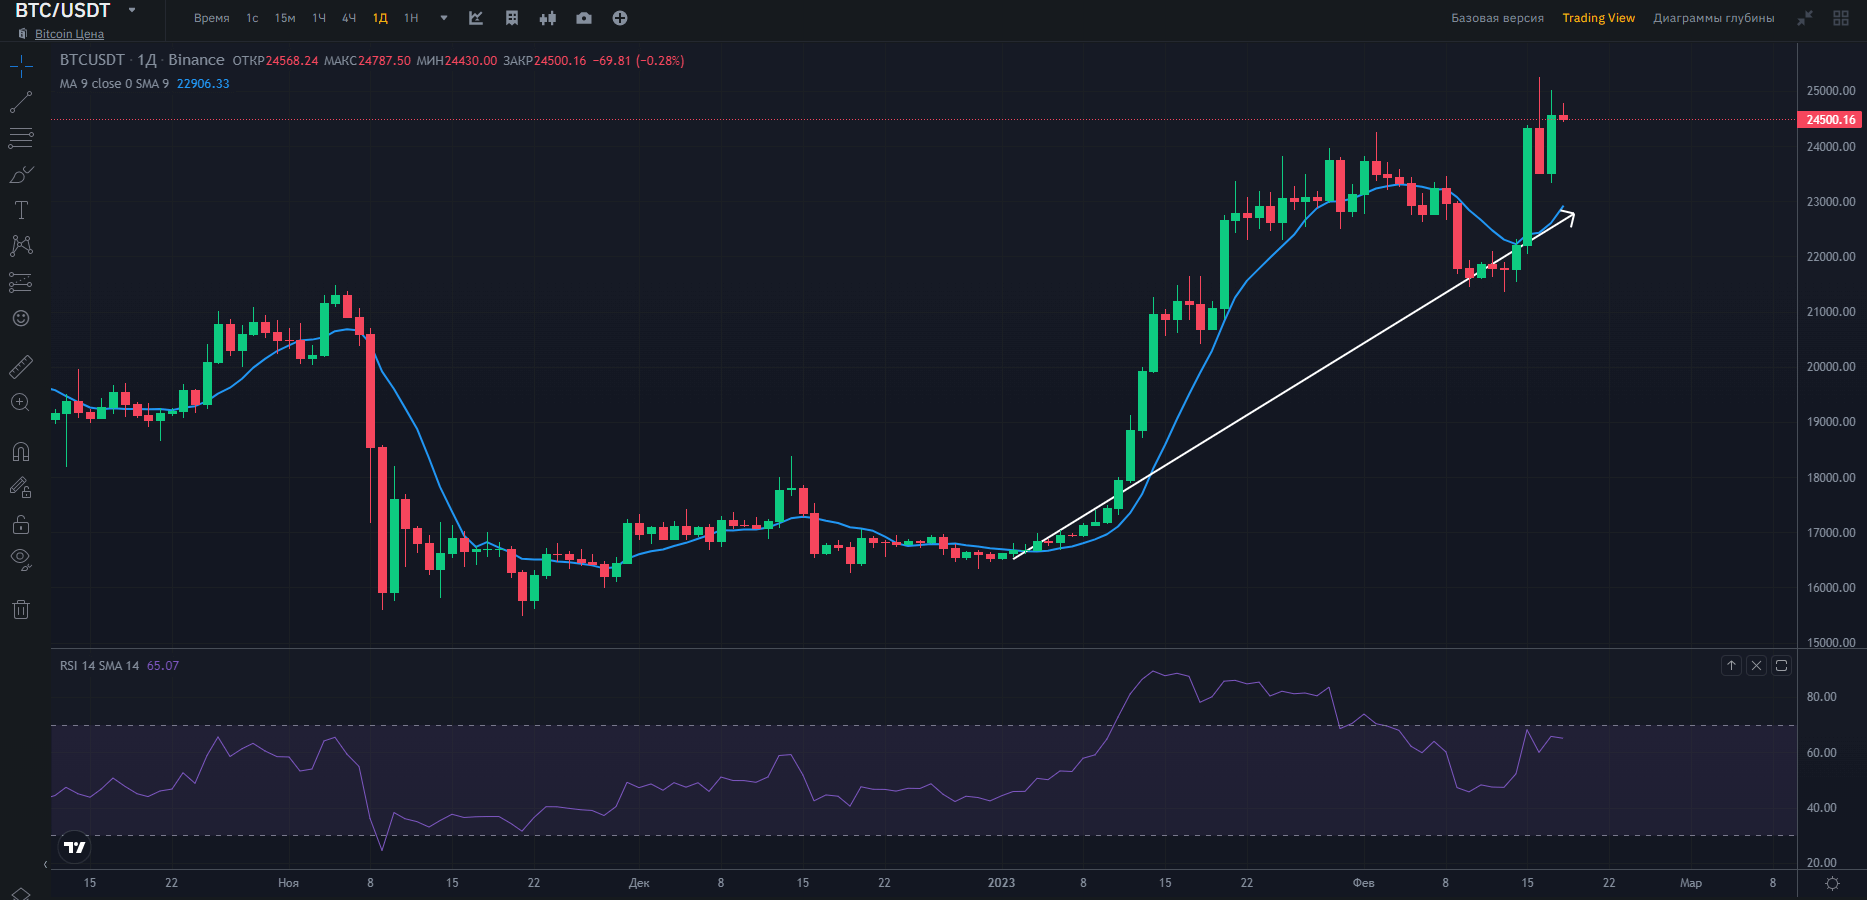The height and width of the screenshot is (900, 1867).
Task: Toggle lock all drawings padlock
Action: (x=21, y=524)
